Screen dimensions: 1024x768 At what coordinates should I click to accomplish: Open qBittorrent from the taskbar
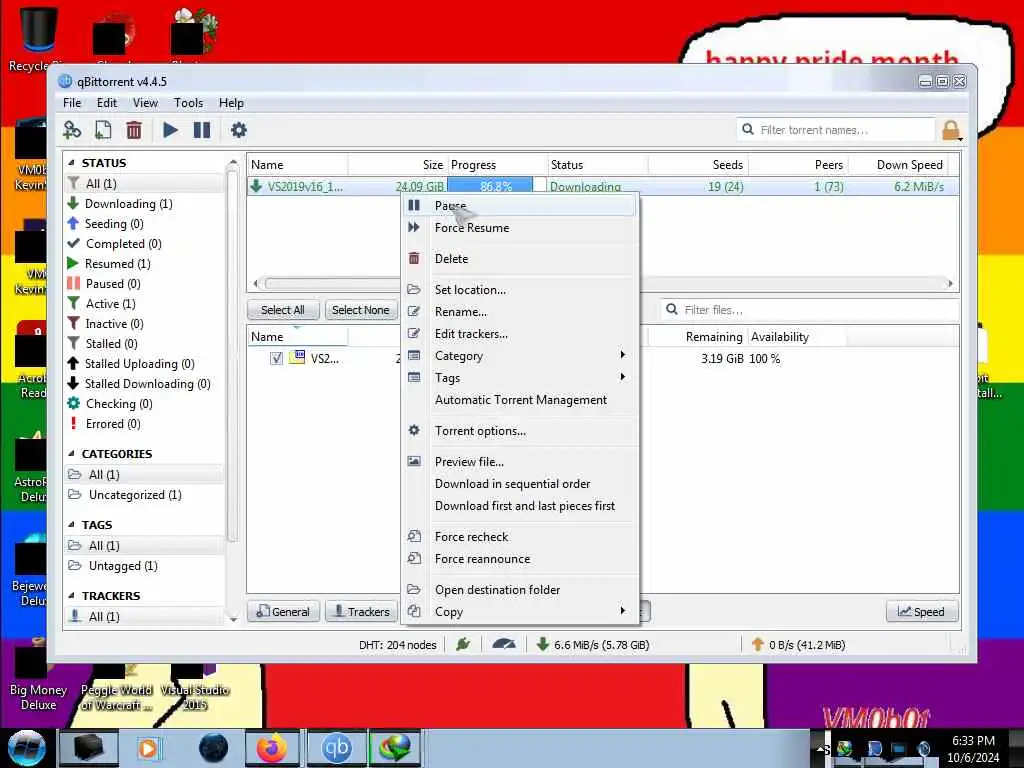tap(336, 748)
